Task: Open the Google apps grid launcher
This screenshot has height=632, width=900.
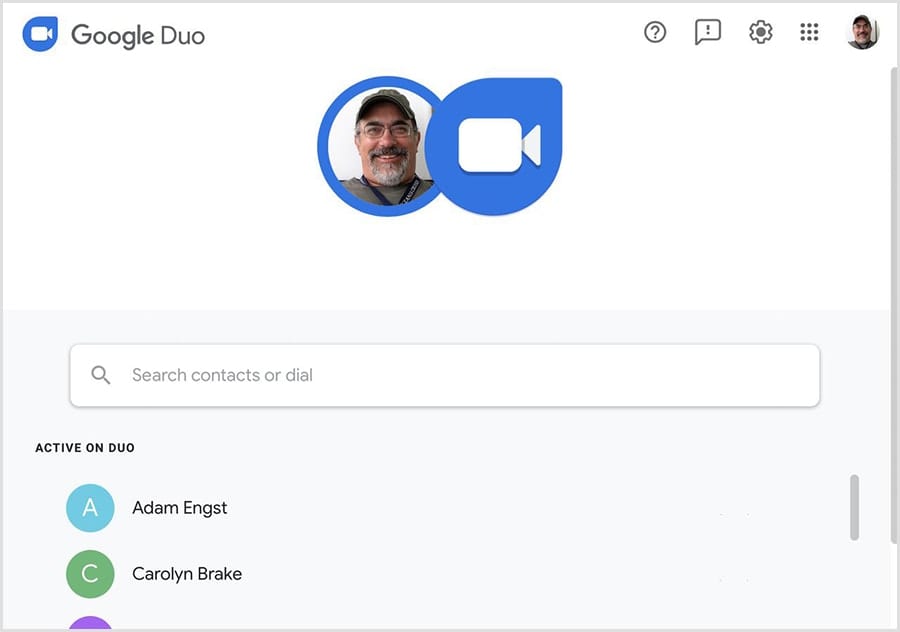Action: pyautogui.click(x=810, y=33)
